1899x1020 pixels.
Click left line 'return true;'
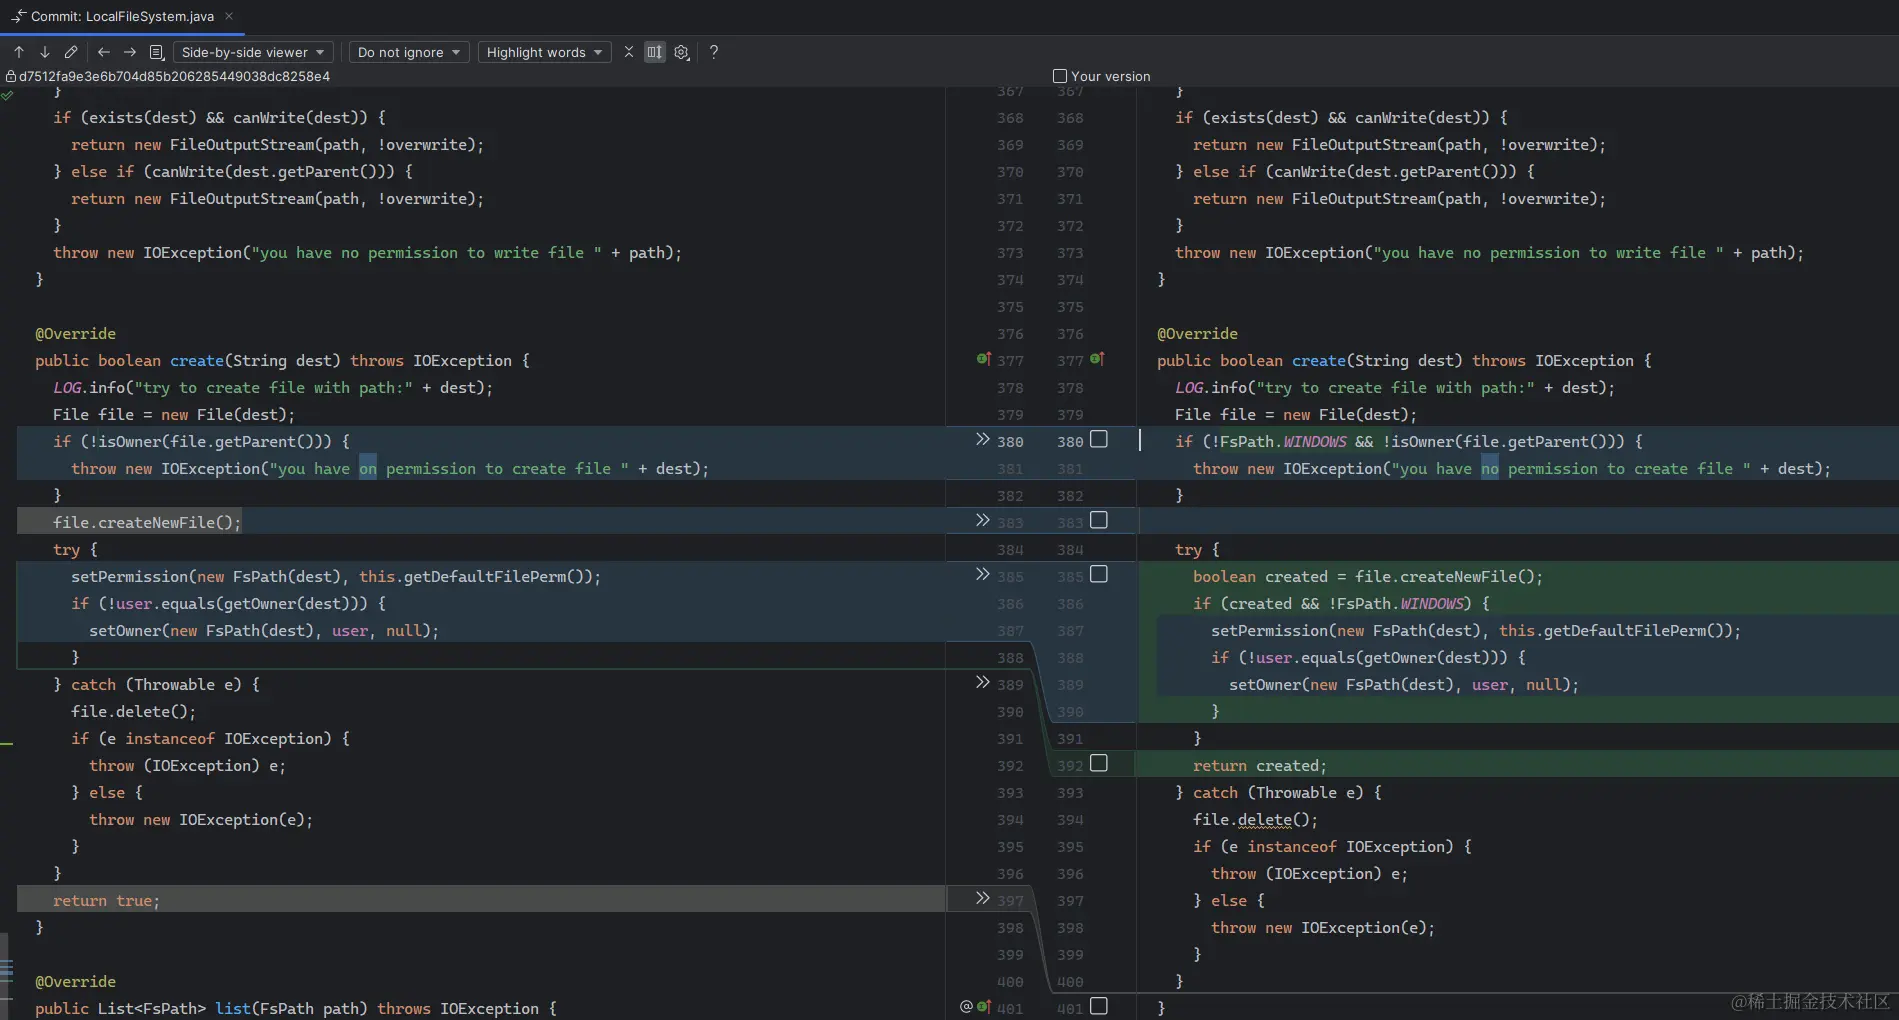106,900
